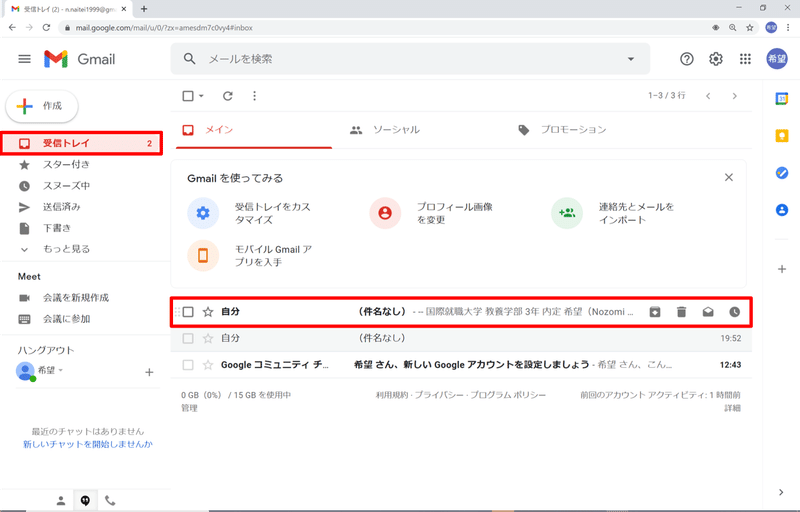This screenshot has width=800, height=512.
Task: Star the Google コミュニティ message
Action: tap(208, 365)
